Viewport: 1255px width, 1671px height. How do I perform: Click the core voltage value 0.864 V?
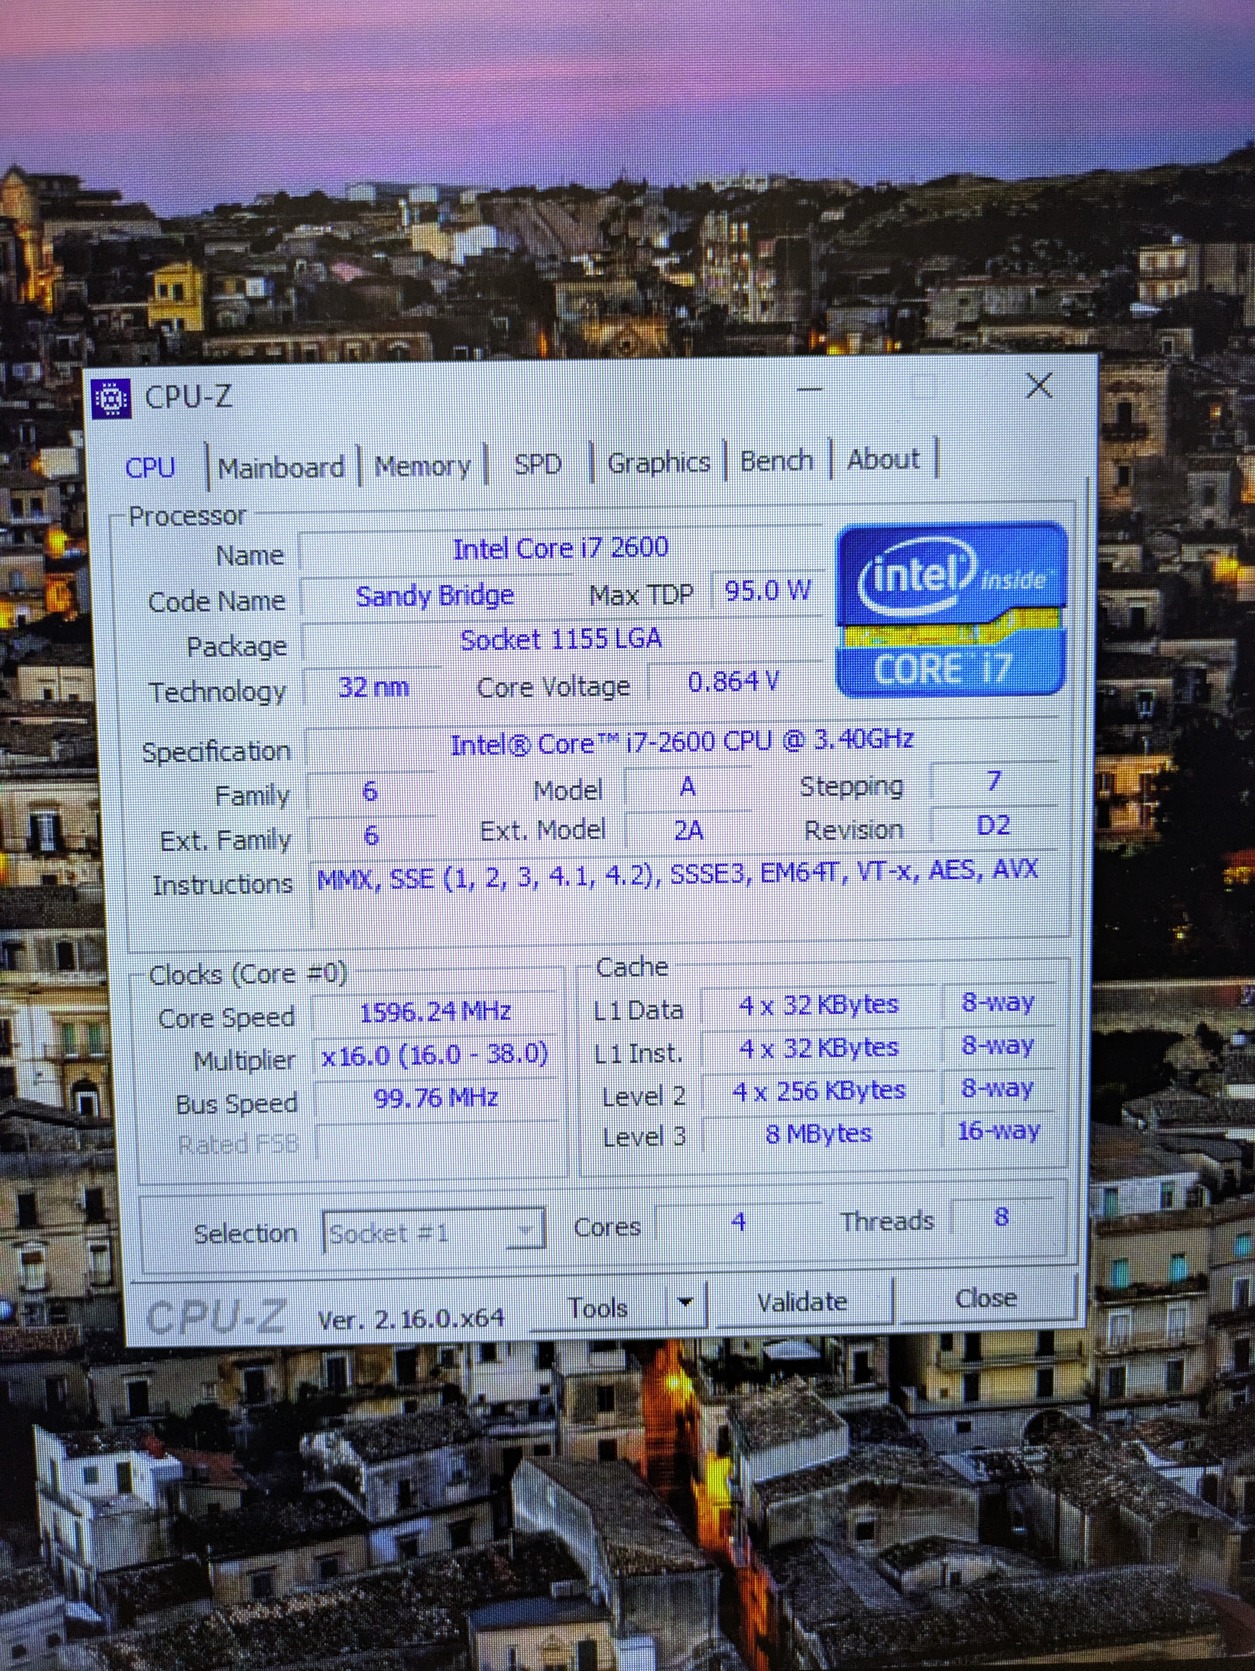point(733,682)
